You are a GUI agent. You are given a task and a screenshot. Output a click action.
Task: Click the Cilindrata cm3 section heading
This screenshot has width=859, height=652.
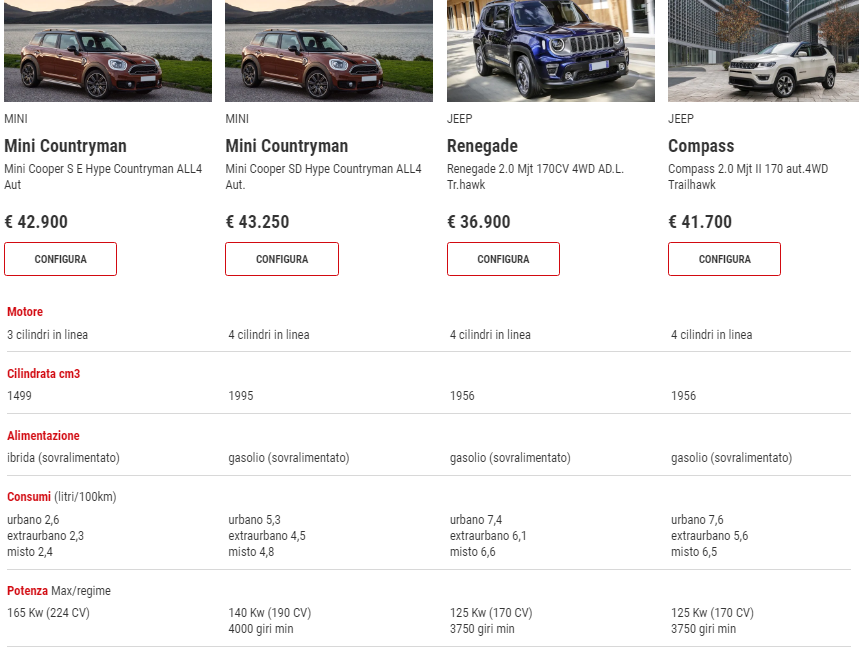pyautogui.click(x=43, y=374)
